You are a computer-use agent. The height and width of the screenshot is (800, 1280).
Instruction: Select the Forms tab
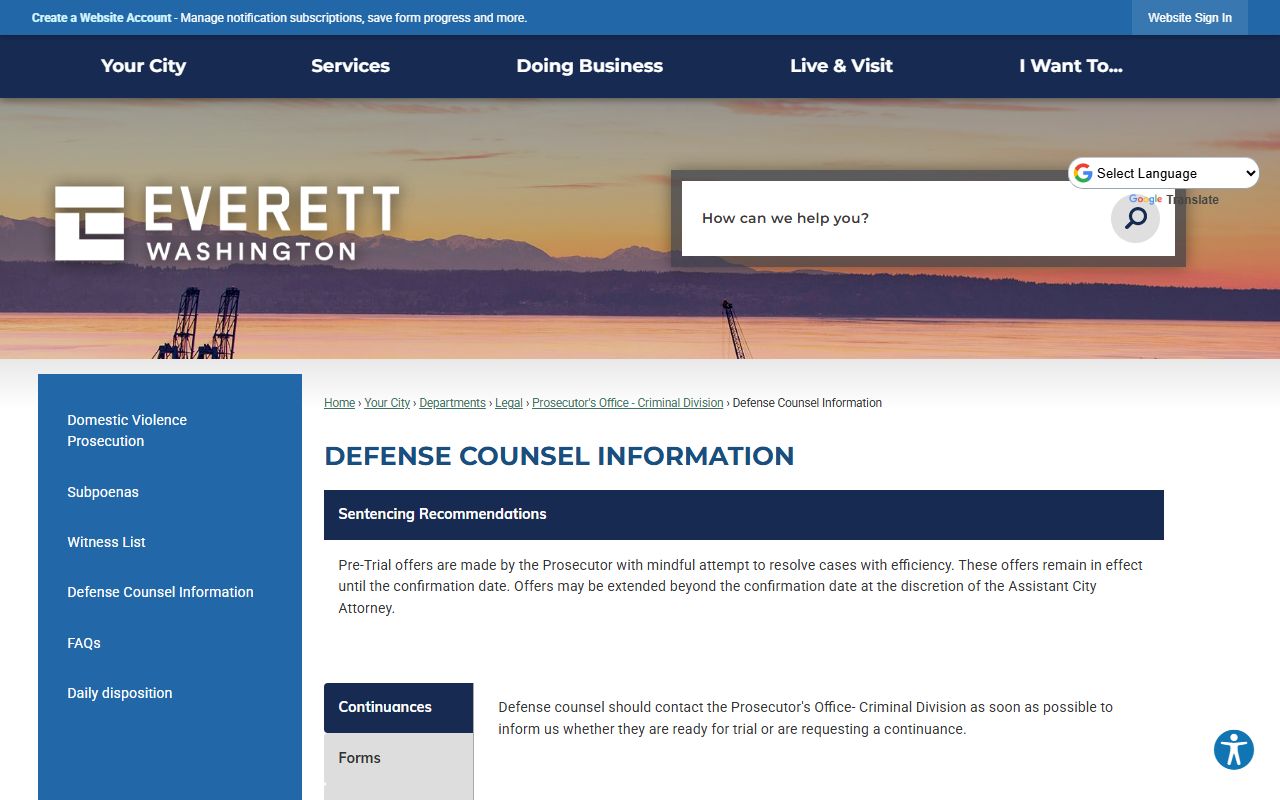[398, 758]
